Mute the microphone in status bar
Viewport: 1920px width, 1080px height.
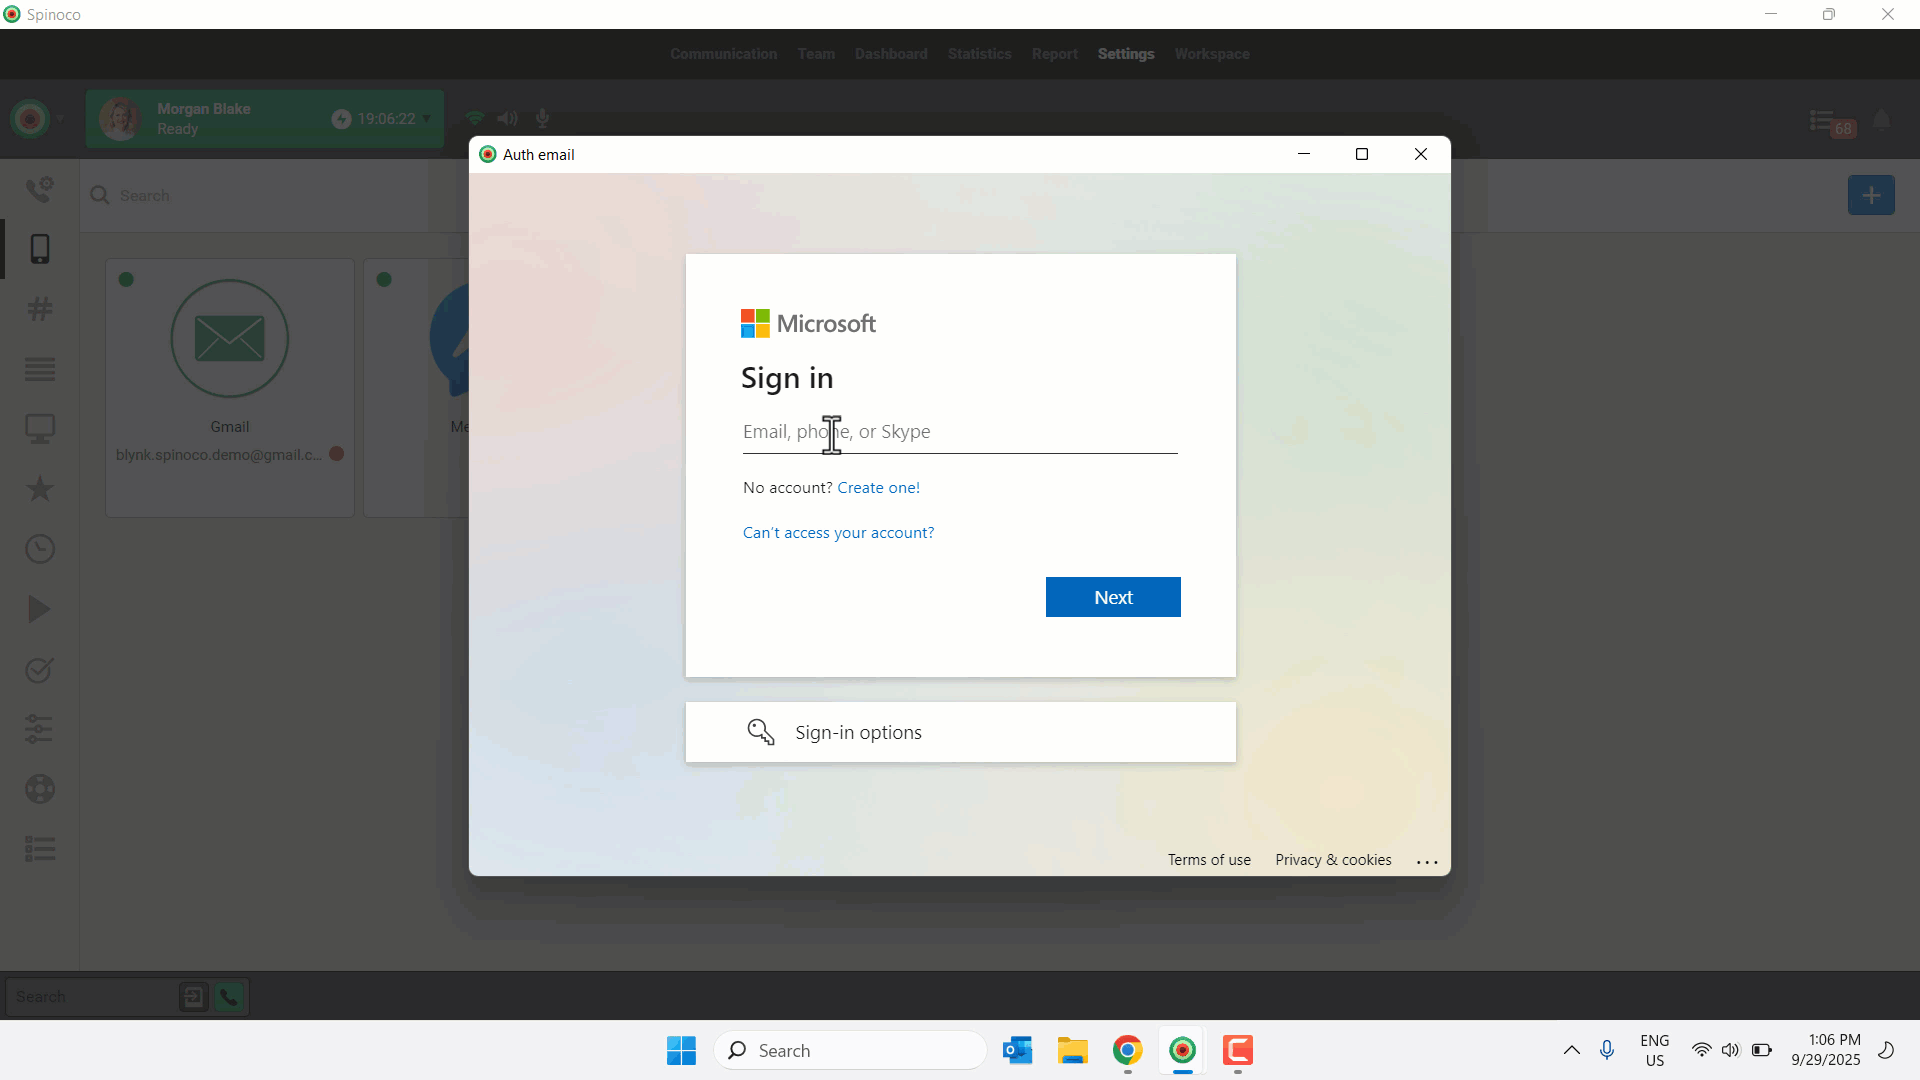[542, 118]
